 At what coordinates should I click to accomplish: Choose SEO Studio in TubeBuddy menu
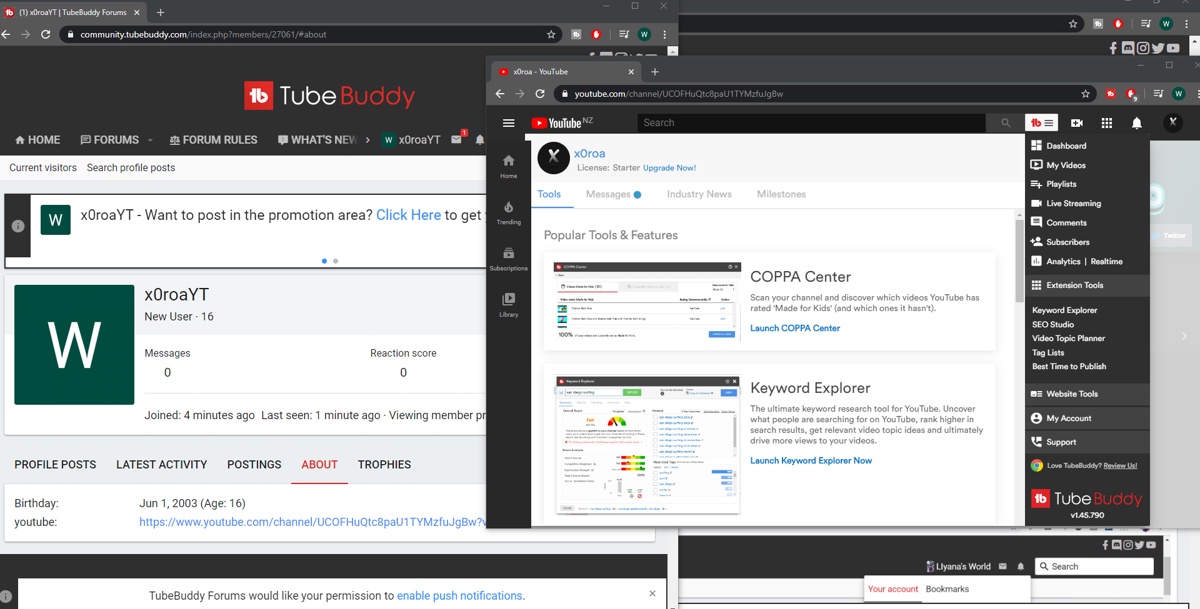pyautogui.click(x=1053, y=324)
